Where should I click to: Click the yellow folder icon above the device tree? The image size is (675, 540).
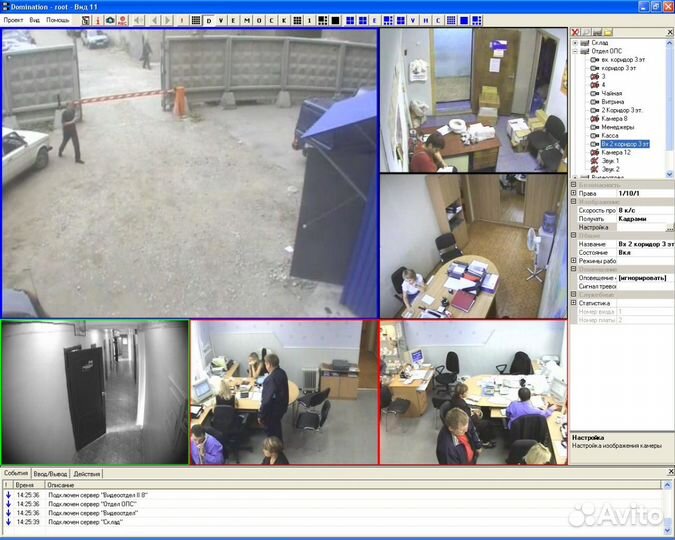point(608,33)
